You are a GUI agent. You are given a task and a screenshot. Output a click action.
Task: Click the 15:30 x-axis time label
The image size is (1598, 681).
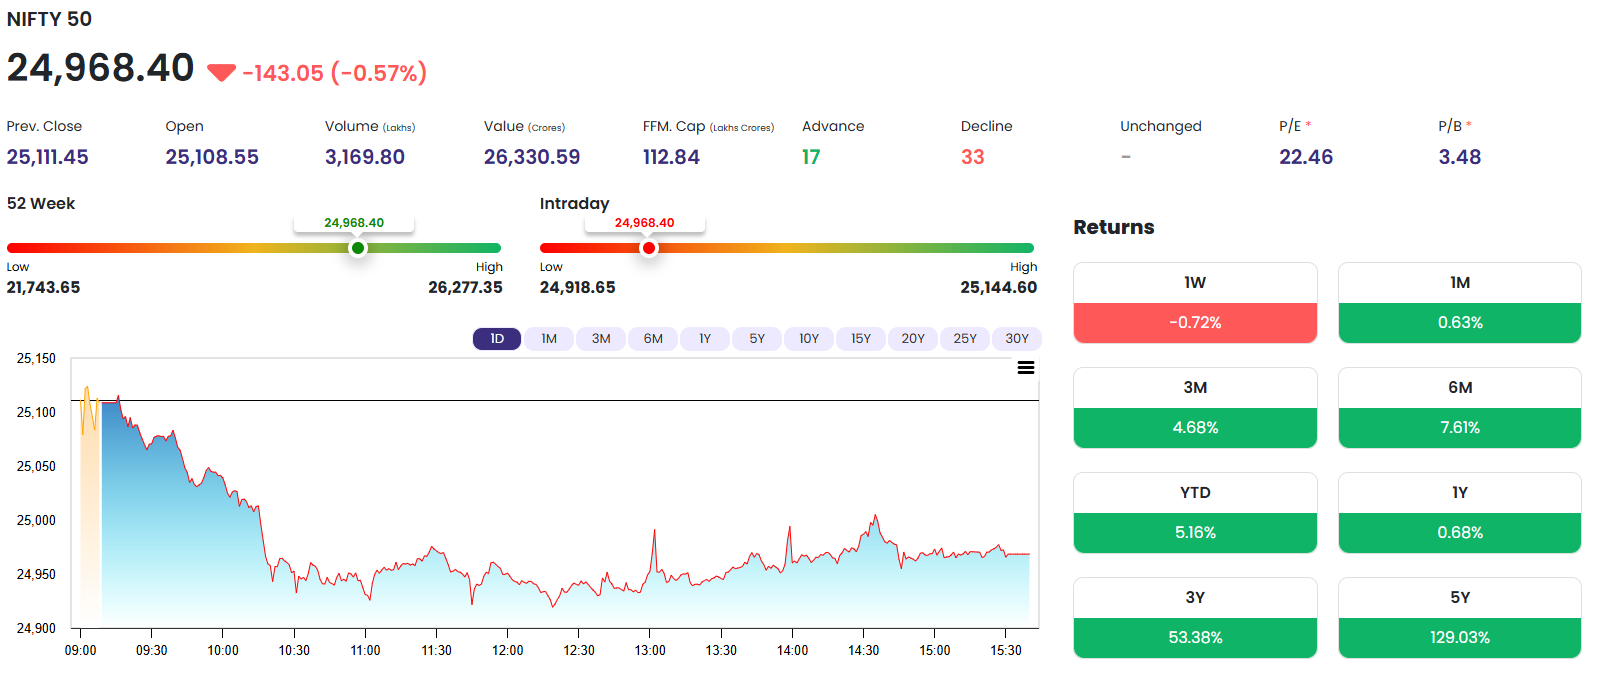click(1006, 650)
